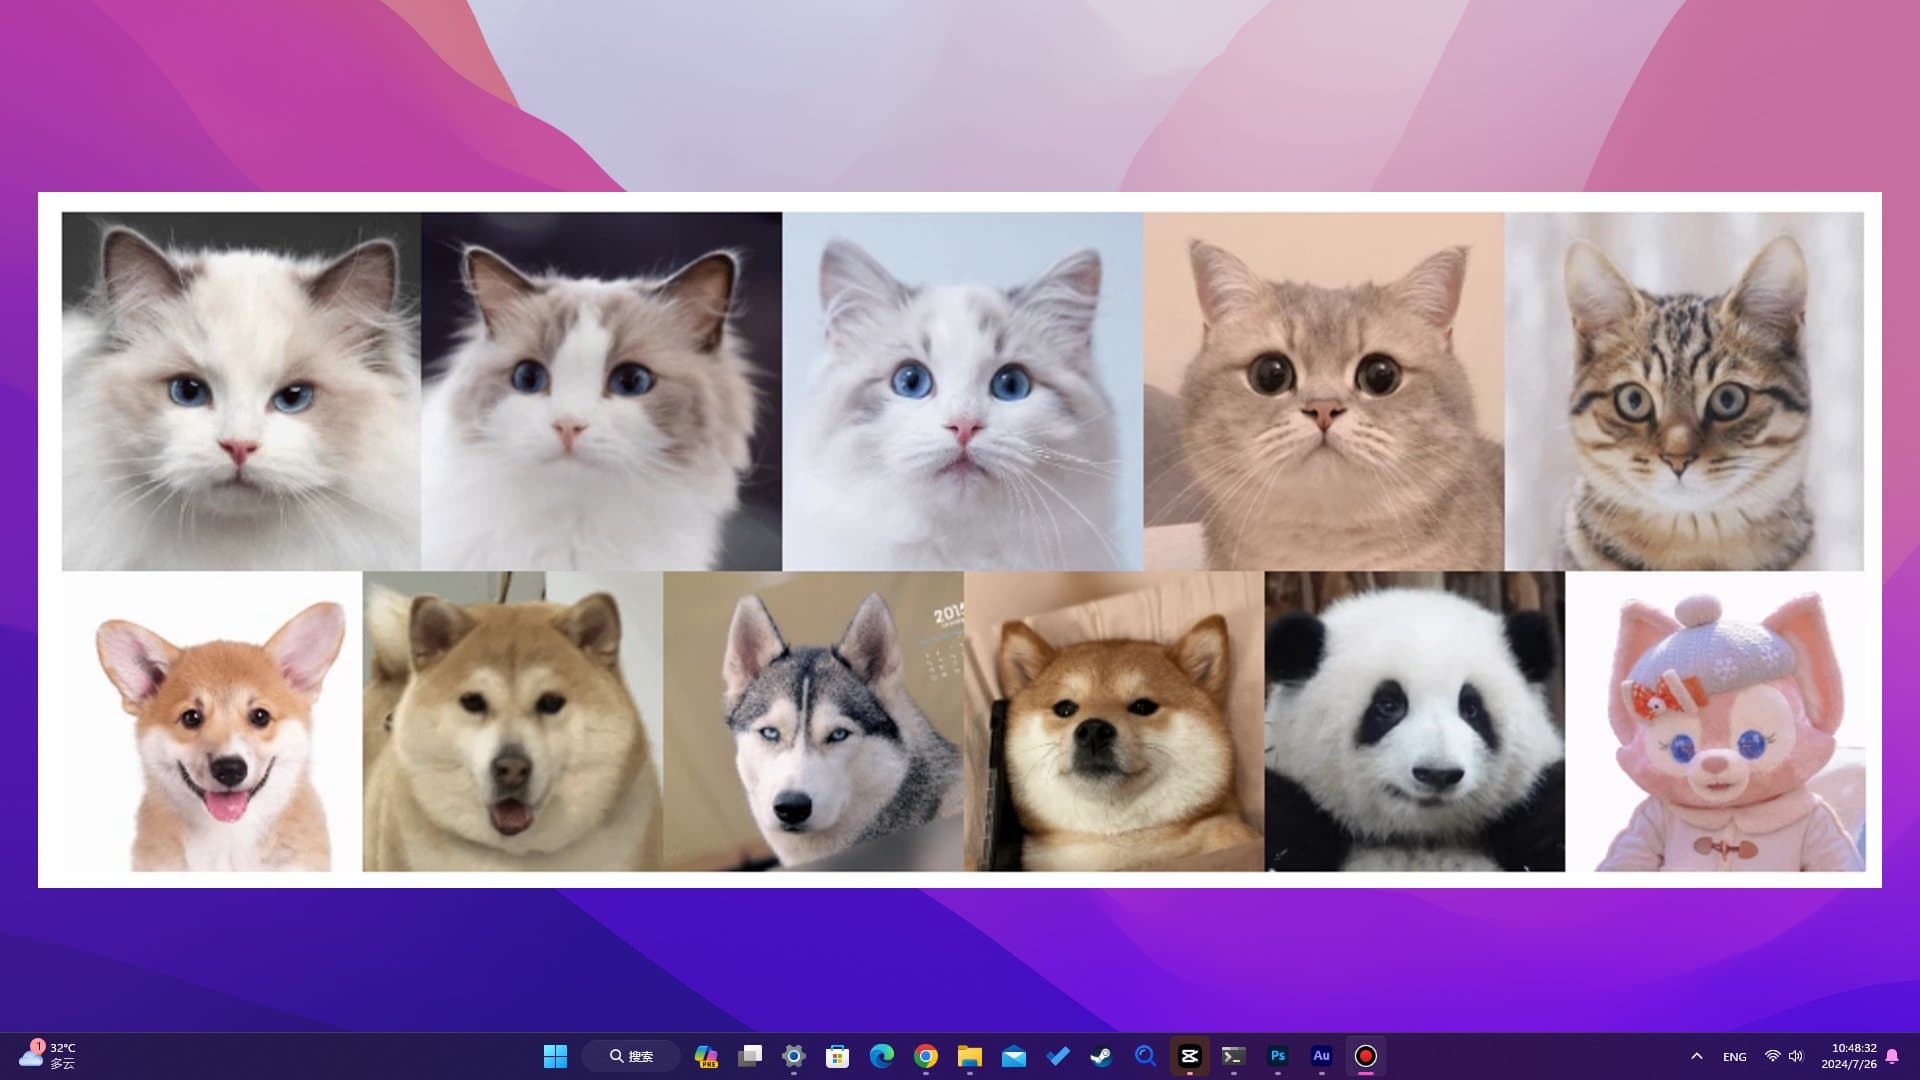1920x1080 pixels.
Task: Open Google Chrome from taskbar
Action: 926,1056
